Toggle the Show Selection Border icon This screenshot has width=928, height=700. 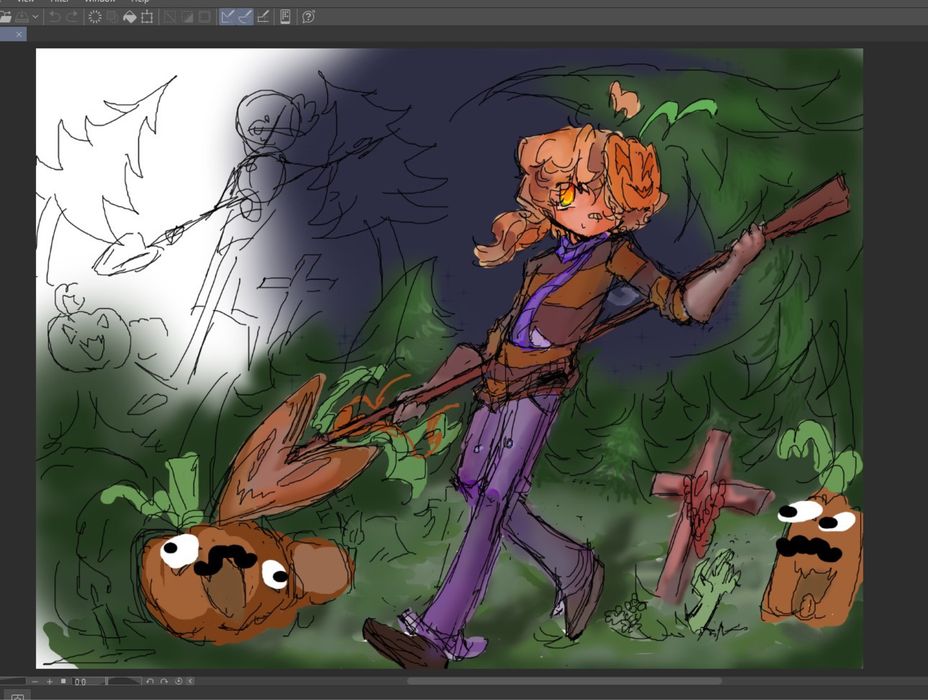(x=205, y=17)
